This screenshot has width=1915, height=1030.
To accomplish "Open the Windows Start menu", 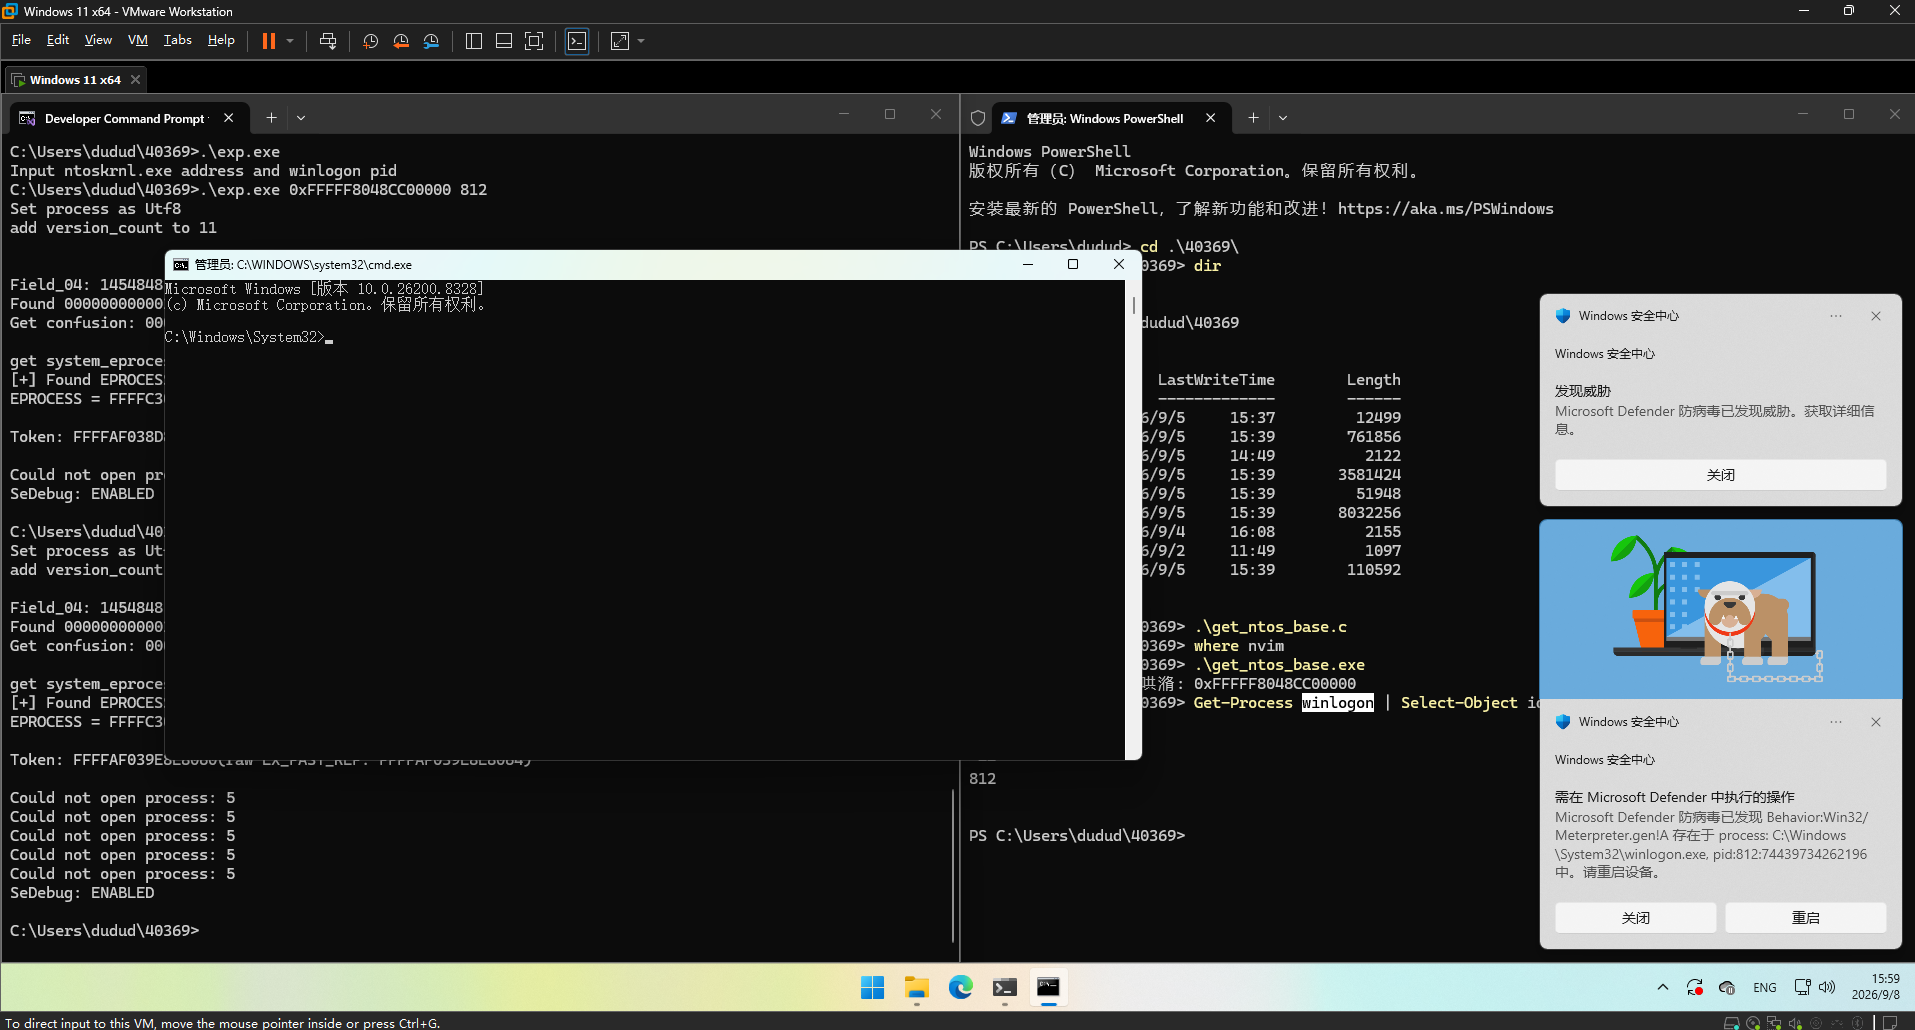I will [x=872, y=988].
